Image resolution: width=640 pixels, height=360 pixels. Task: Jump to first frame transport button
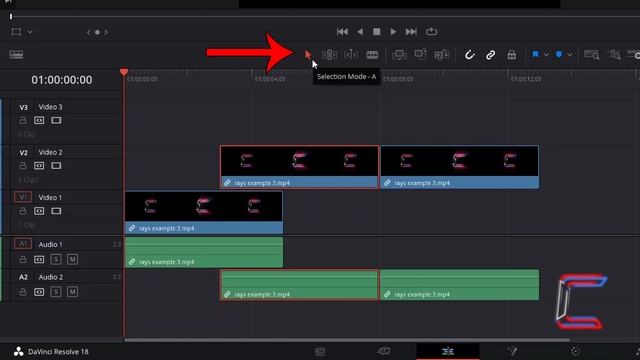click(342, 32)
